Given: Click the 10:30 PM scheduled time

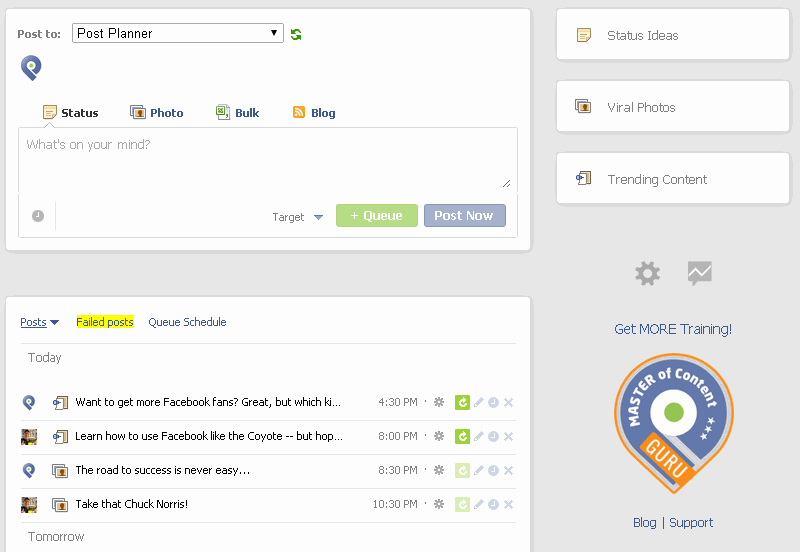Looking at the screenshot, I should (395, 504).
